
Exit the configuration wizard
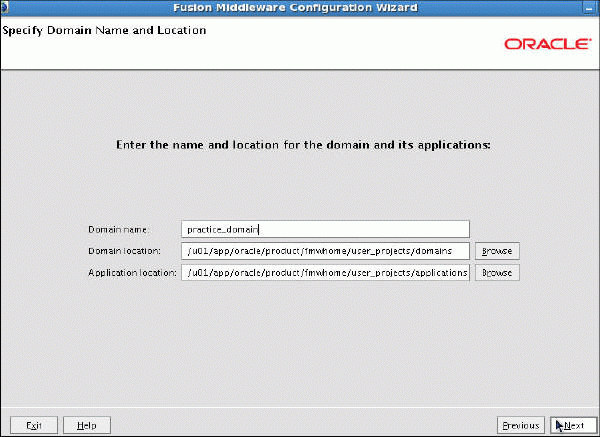tap(34, 425)
